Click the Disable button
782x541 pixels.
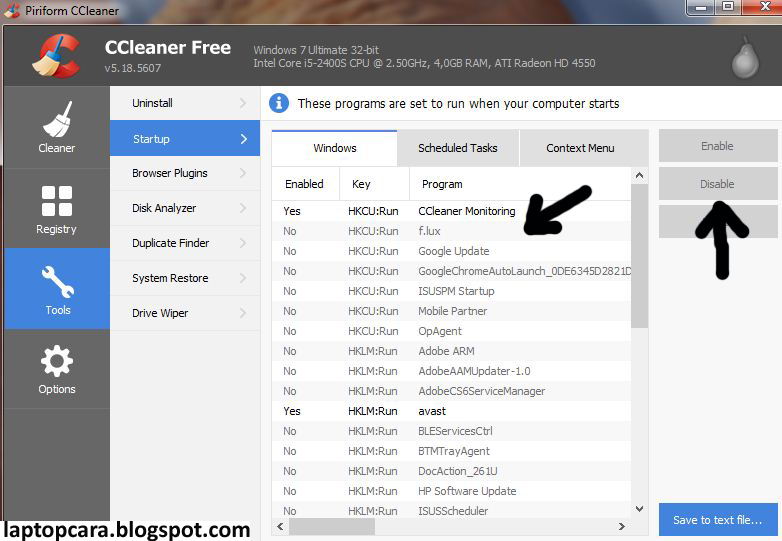tap(717, 184)
